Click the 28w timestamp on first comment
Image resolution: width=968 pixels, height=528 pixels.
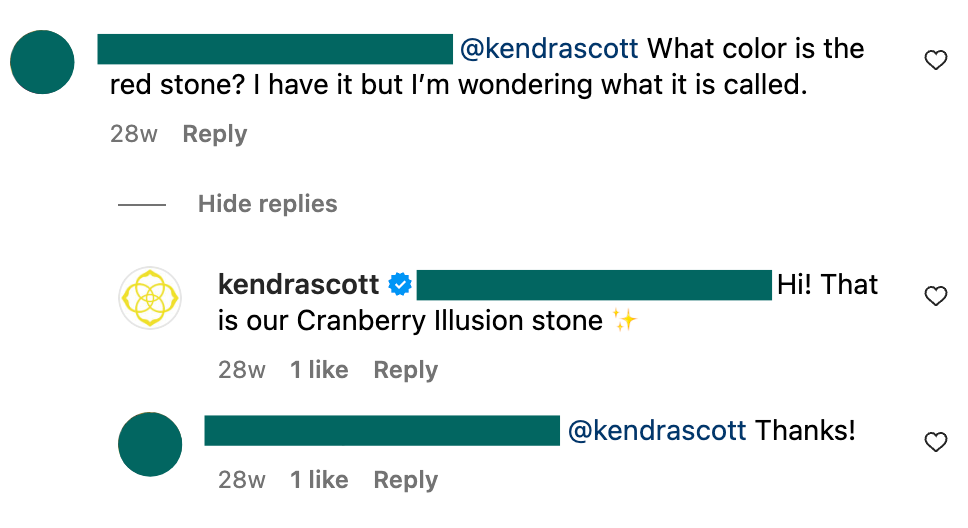click(134, 134)
